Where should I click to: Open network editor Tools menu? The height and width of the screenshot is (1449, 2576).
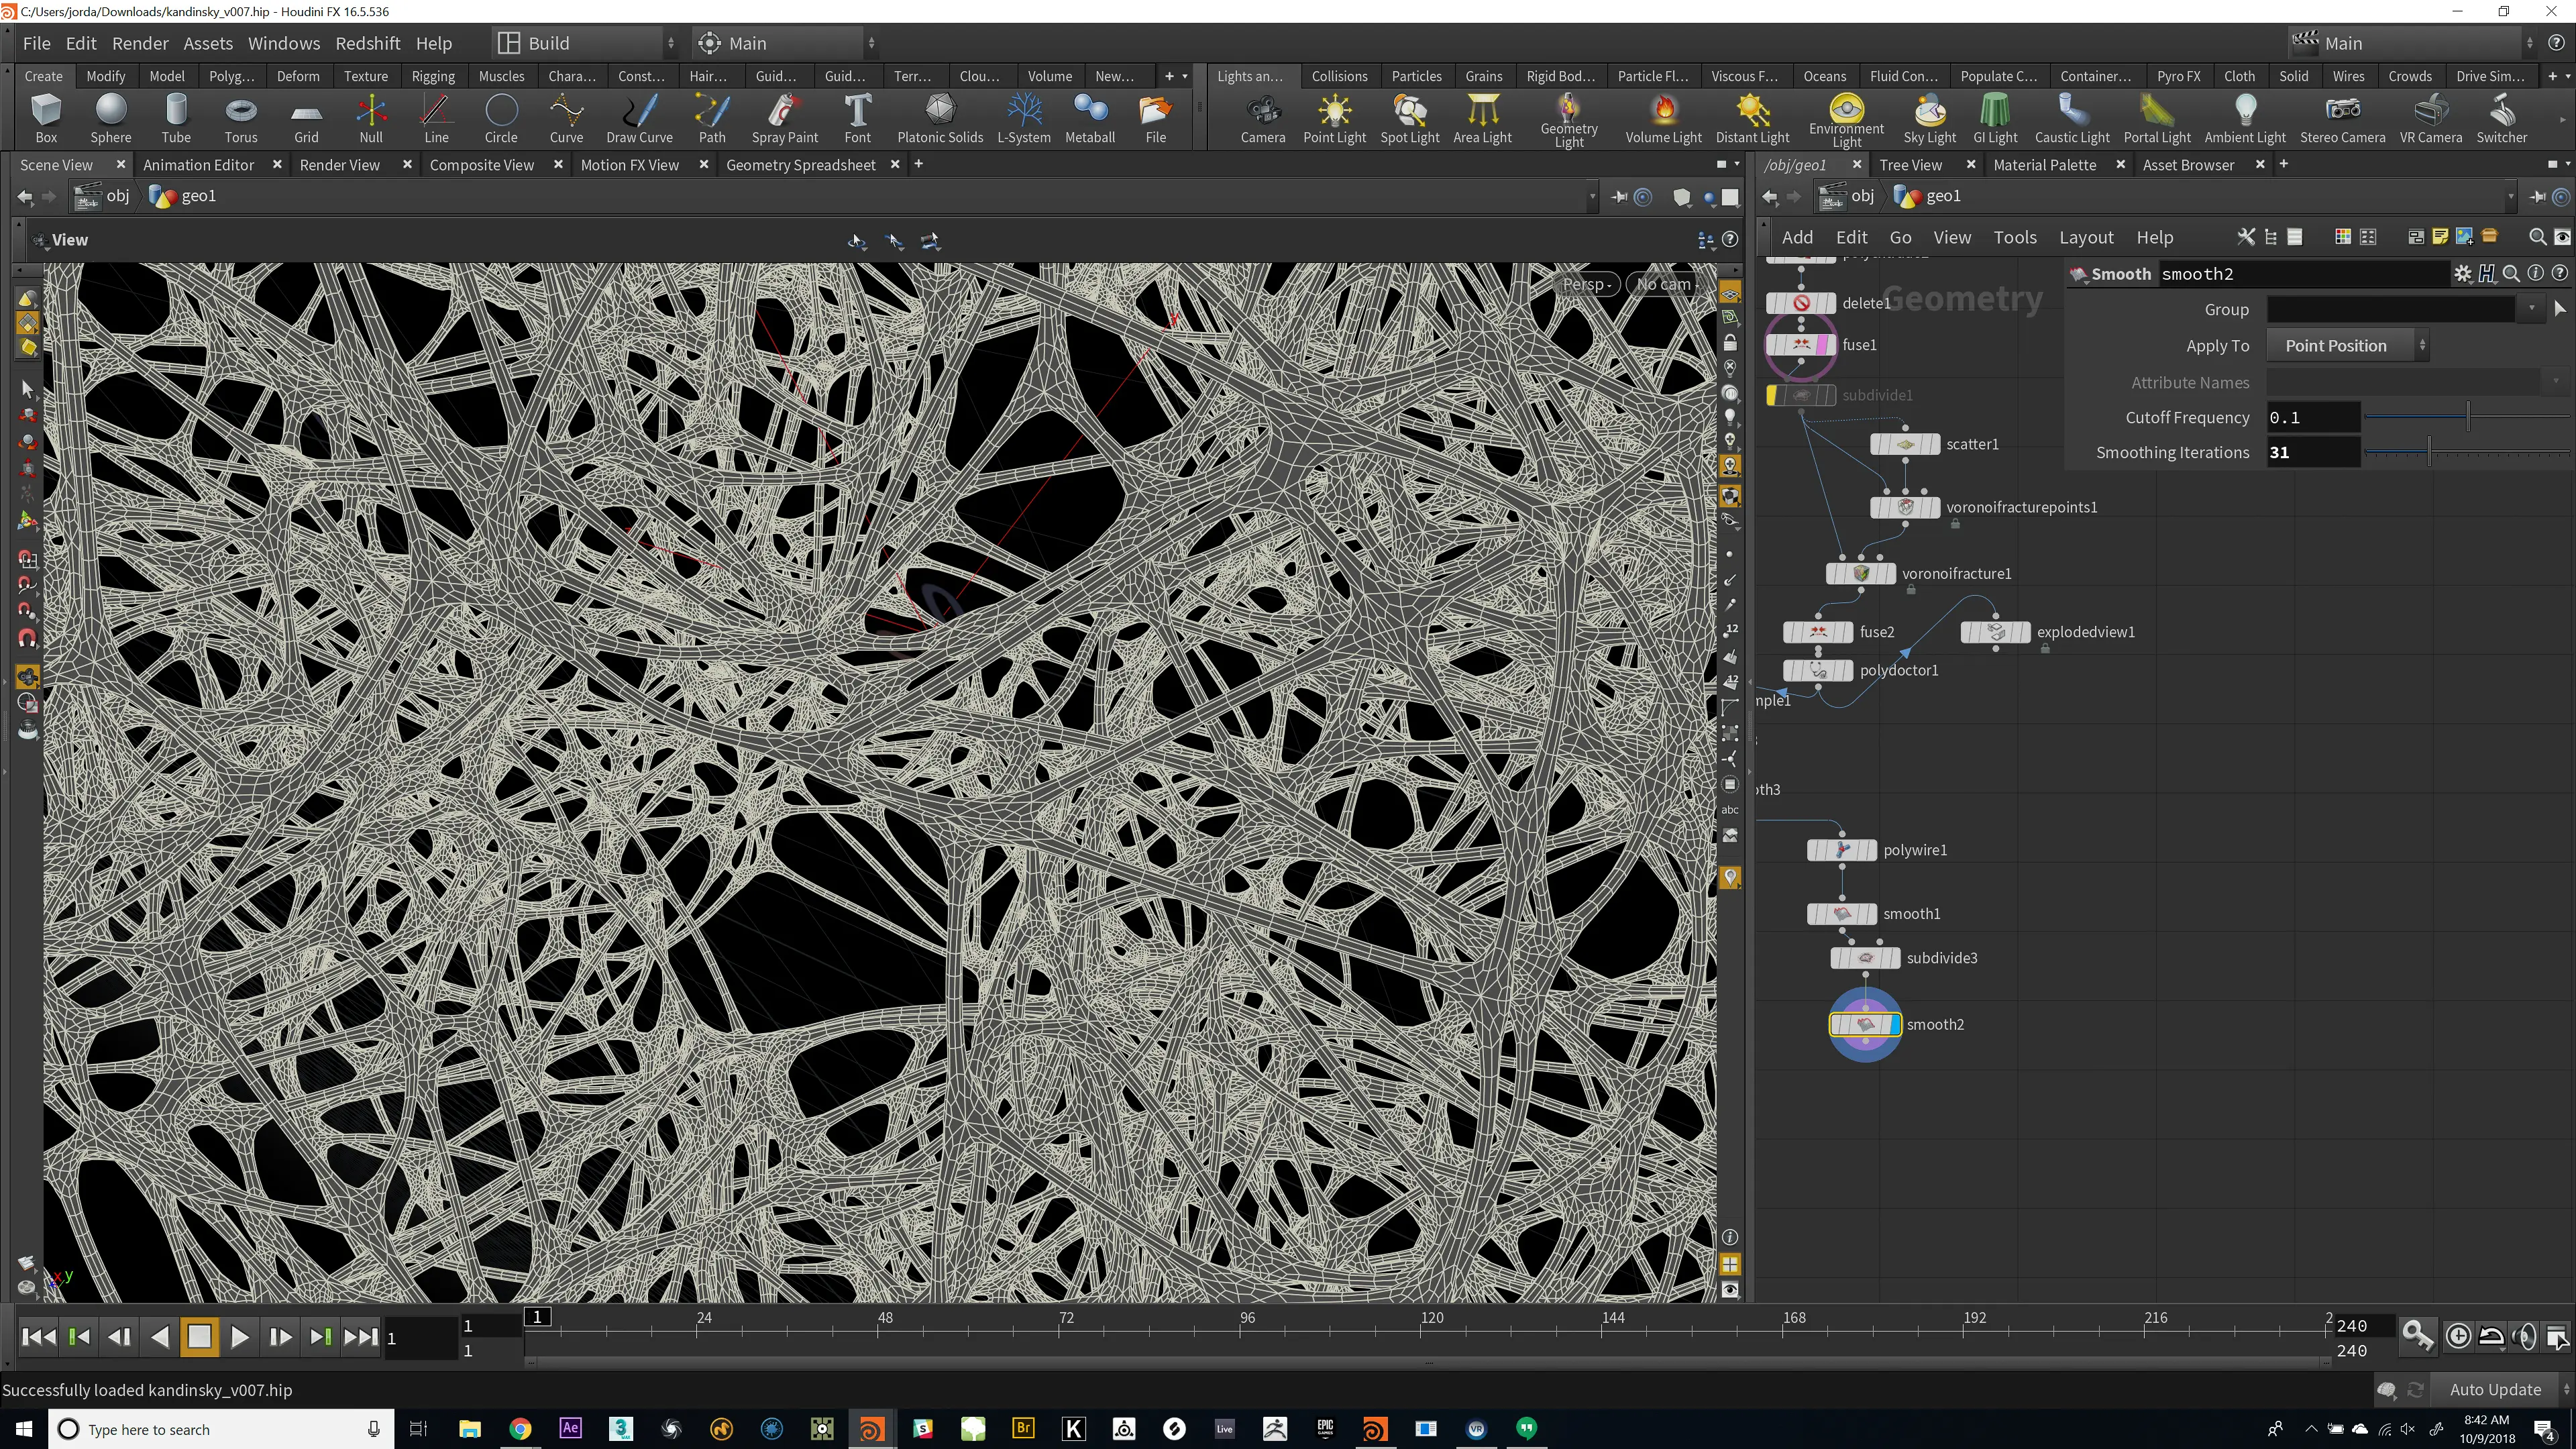tap(2014, 237)
